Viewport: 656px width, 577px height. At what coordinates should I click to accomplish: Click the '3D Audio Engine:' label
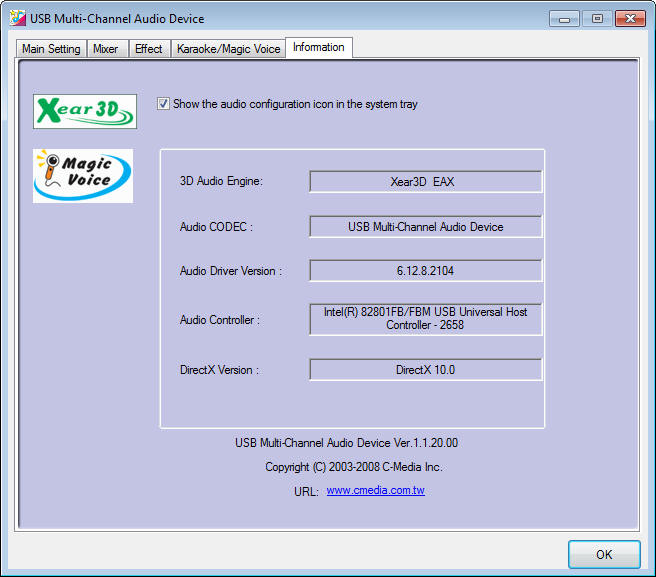(x=221, y=181)
